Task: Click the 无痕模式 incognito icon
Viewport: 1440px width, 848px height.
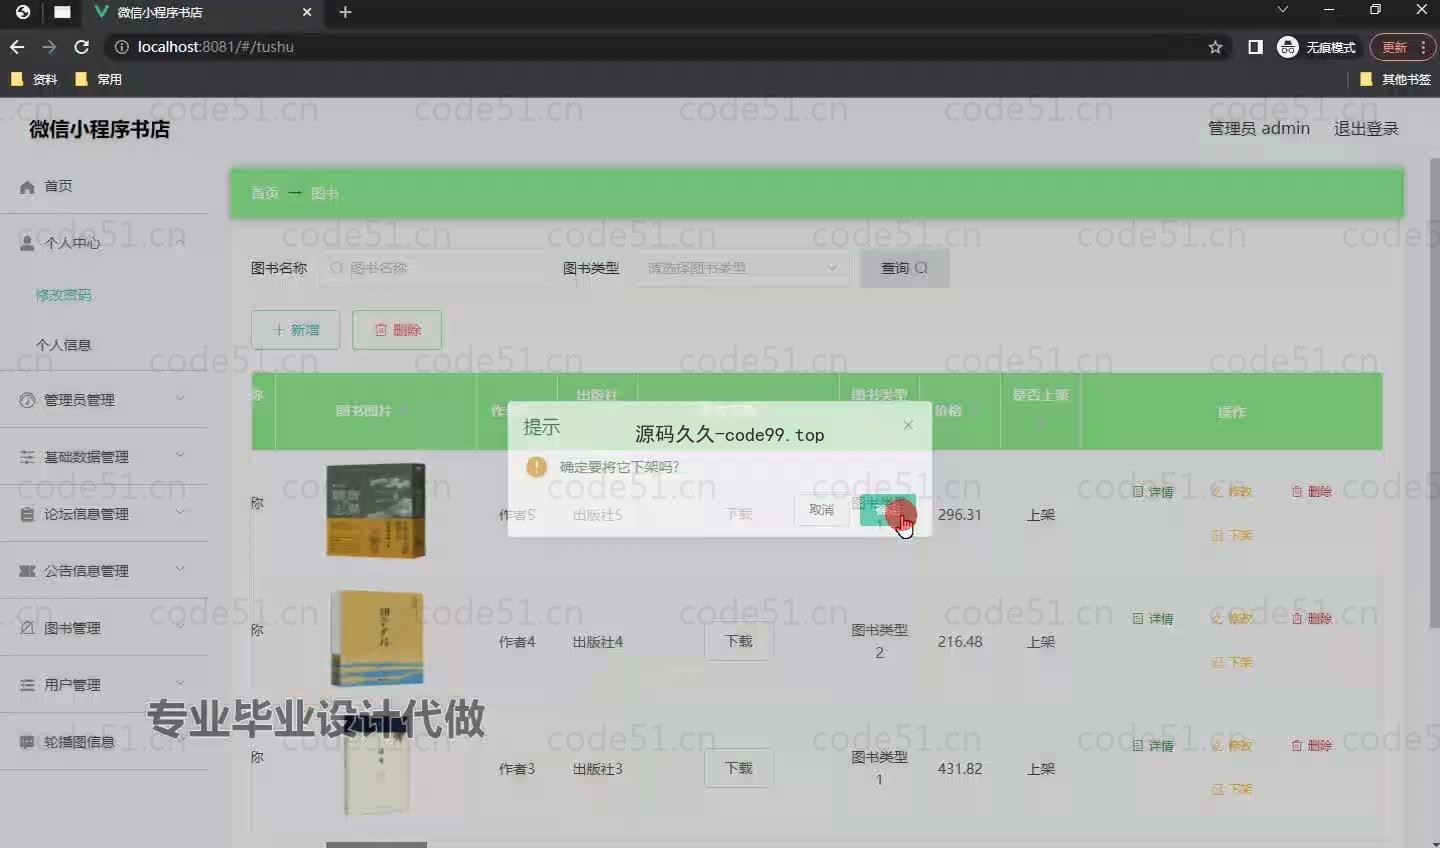Action: pyautogui.click(x=1288, y=47)
